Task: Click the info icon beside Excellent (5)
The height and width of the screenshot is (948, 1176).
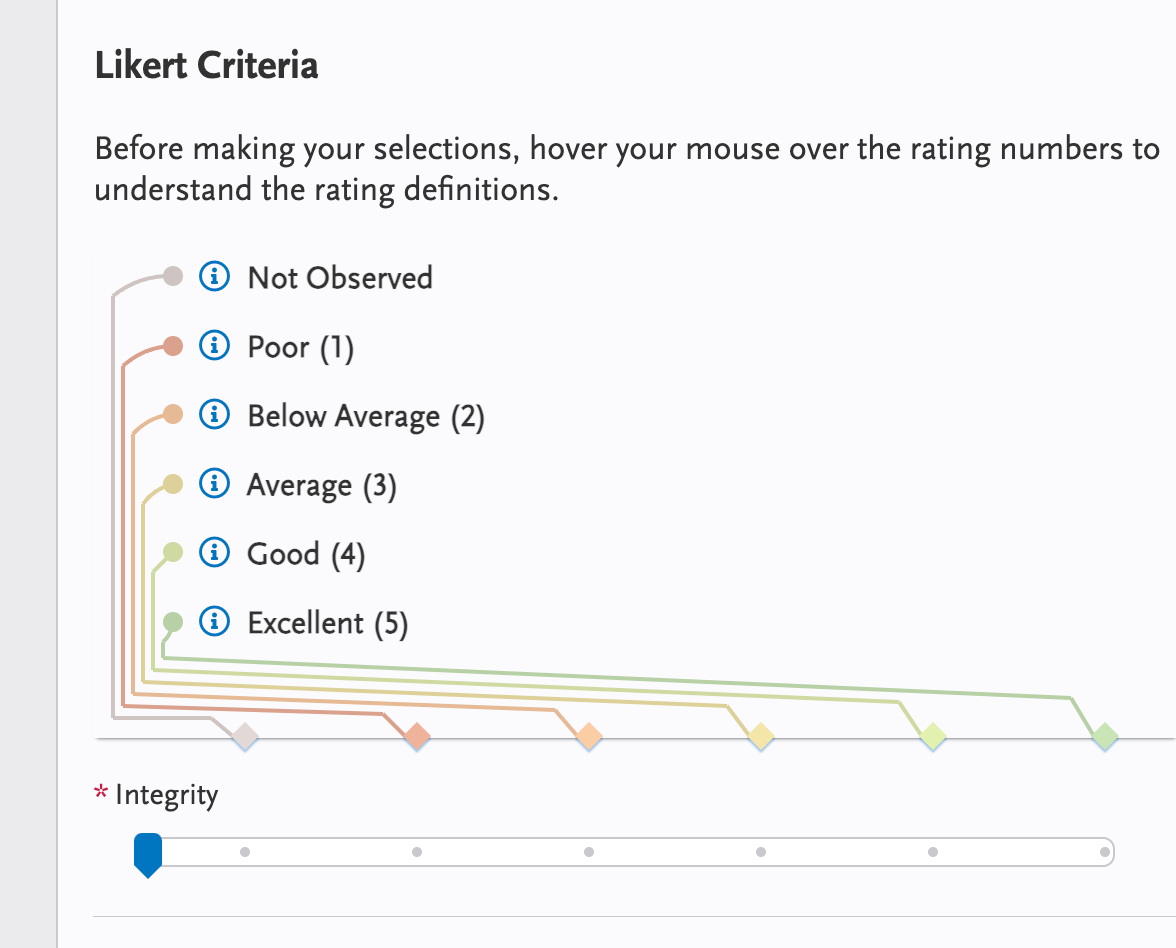Action: [x=214, y=622]
